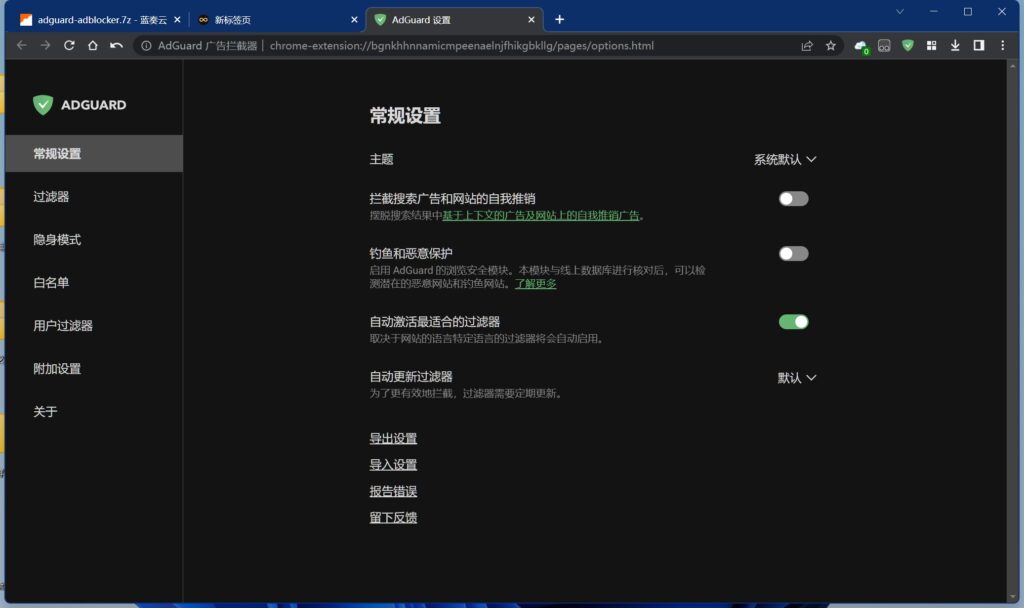Image resolution: width=1024 pixels, height=608 pixels.
Task: Click the 导入设置 link
Action: [x=393, y=464]
